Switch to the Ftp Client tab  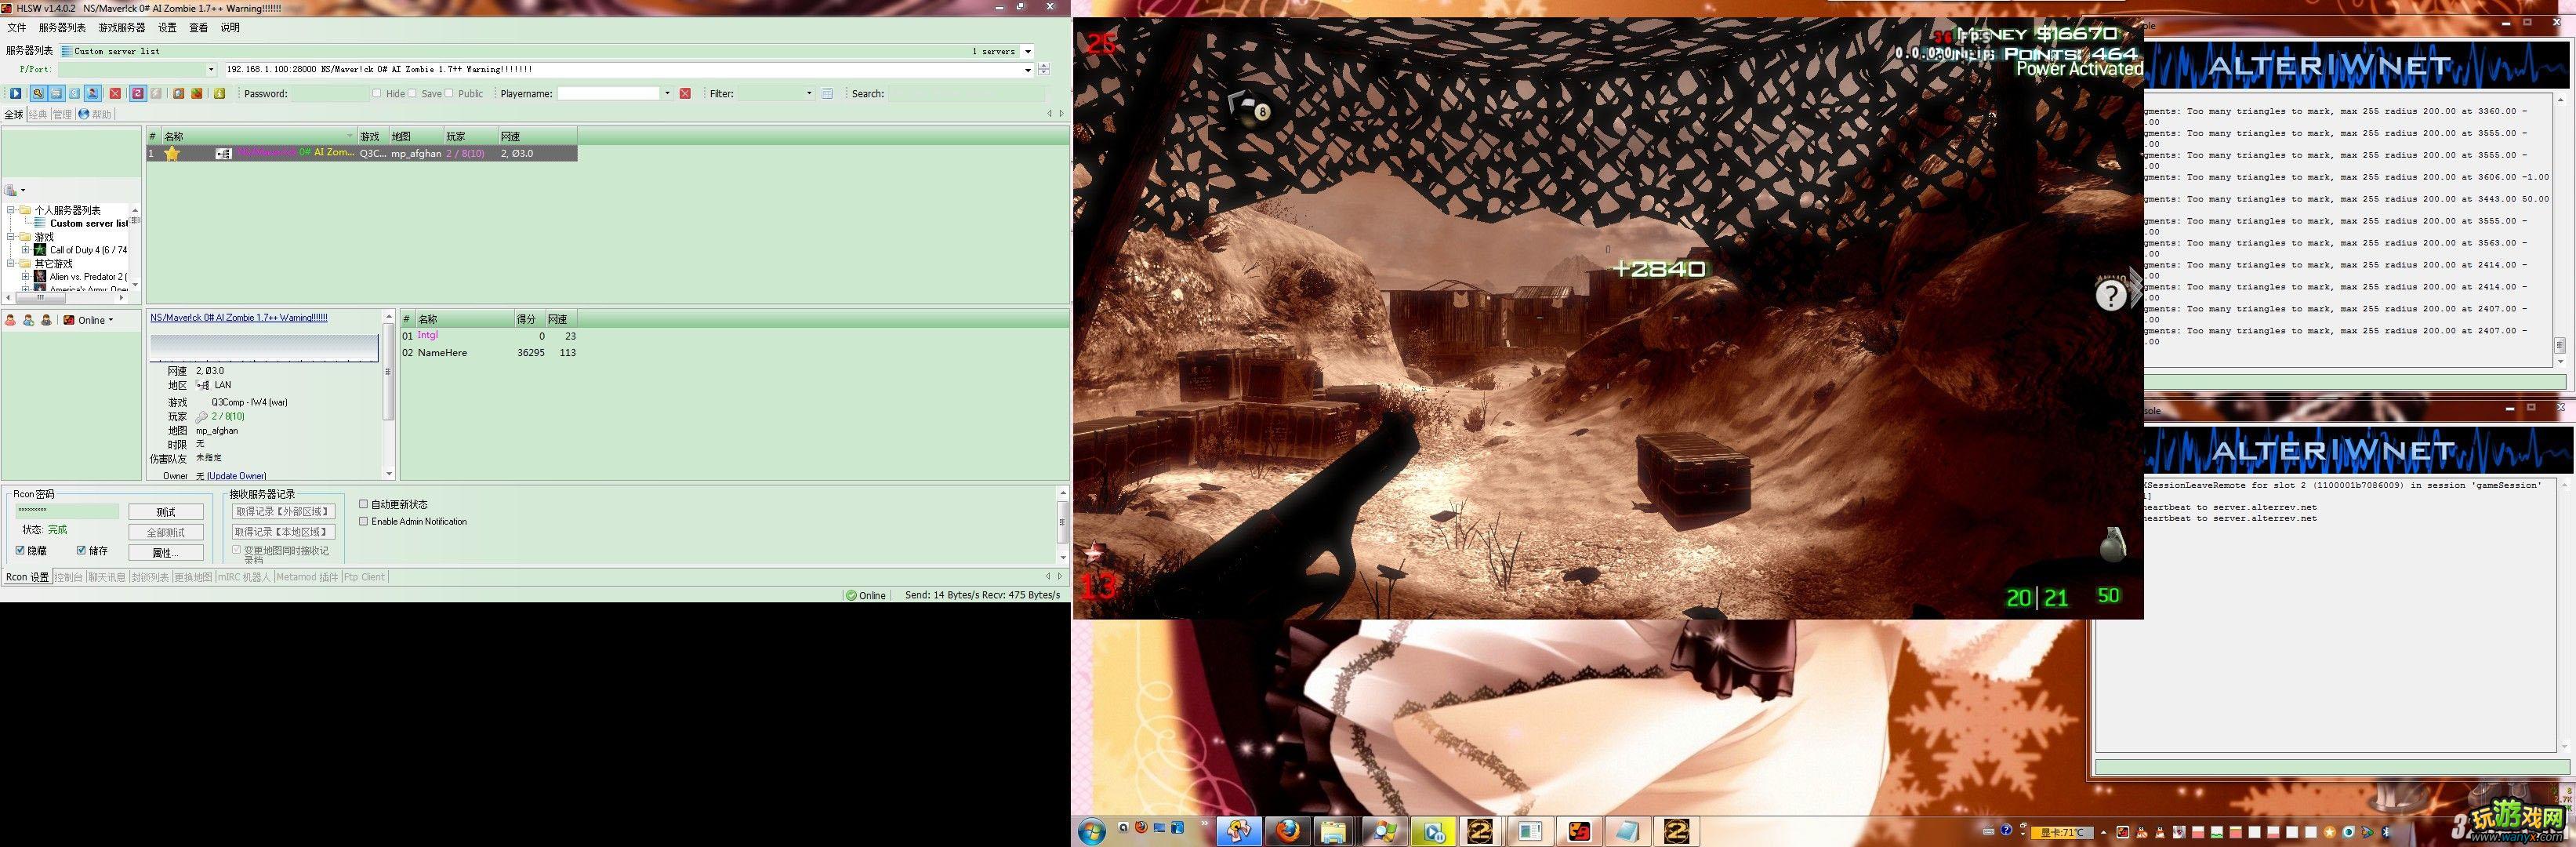365,577
